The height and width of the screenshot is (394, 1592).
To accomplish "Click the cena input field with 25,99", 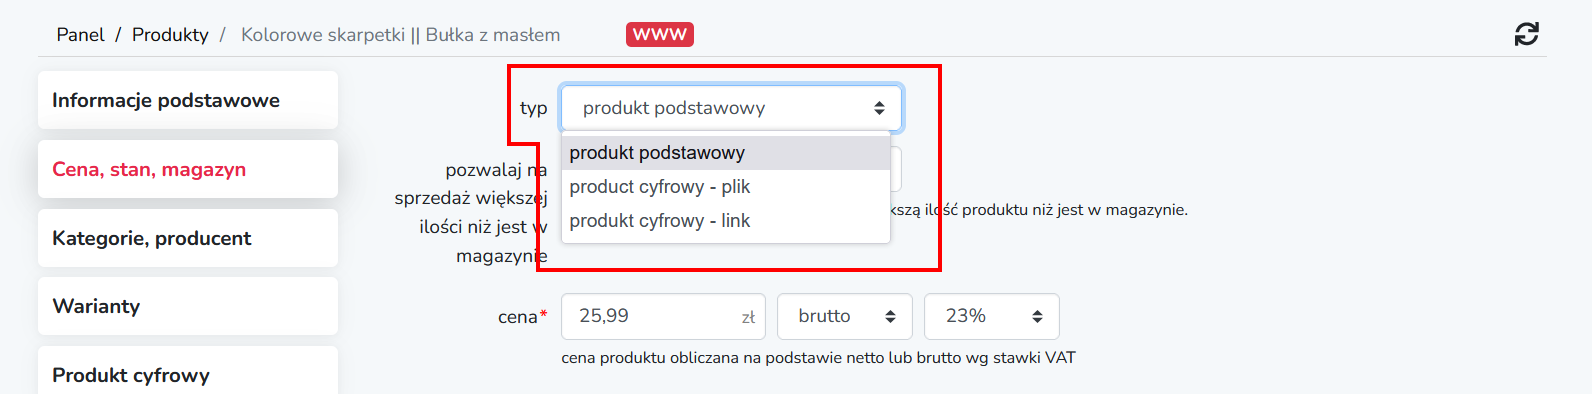I will click(663, 316).
